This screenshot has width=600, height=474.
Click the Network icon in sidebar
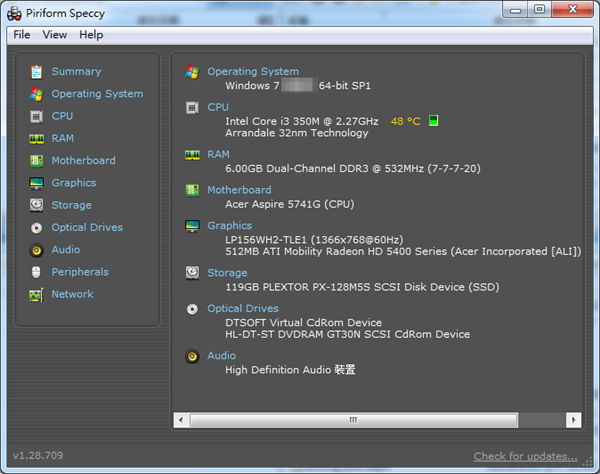tap(37, 295)
